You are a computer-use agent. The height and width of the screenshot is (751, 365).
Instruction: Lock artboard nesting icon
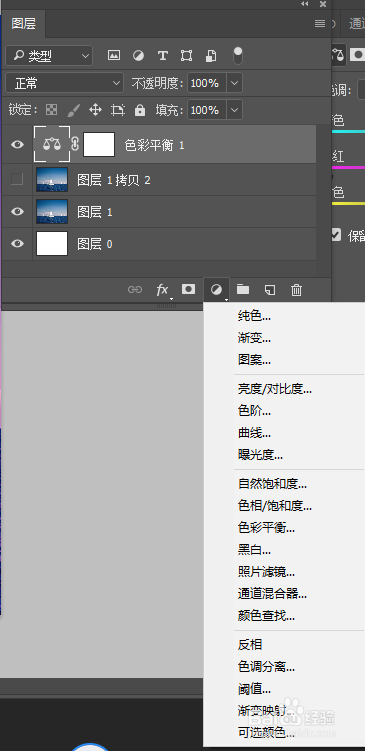click(117, 110)
